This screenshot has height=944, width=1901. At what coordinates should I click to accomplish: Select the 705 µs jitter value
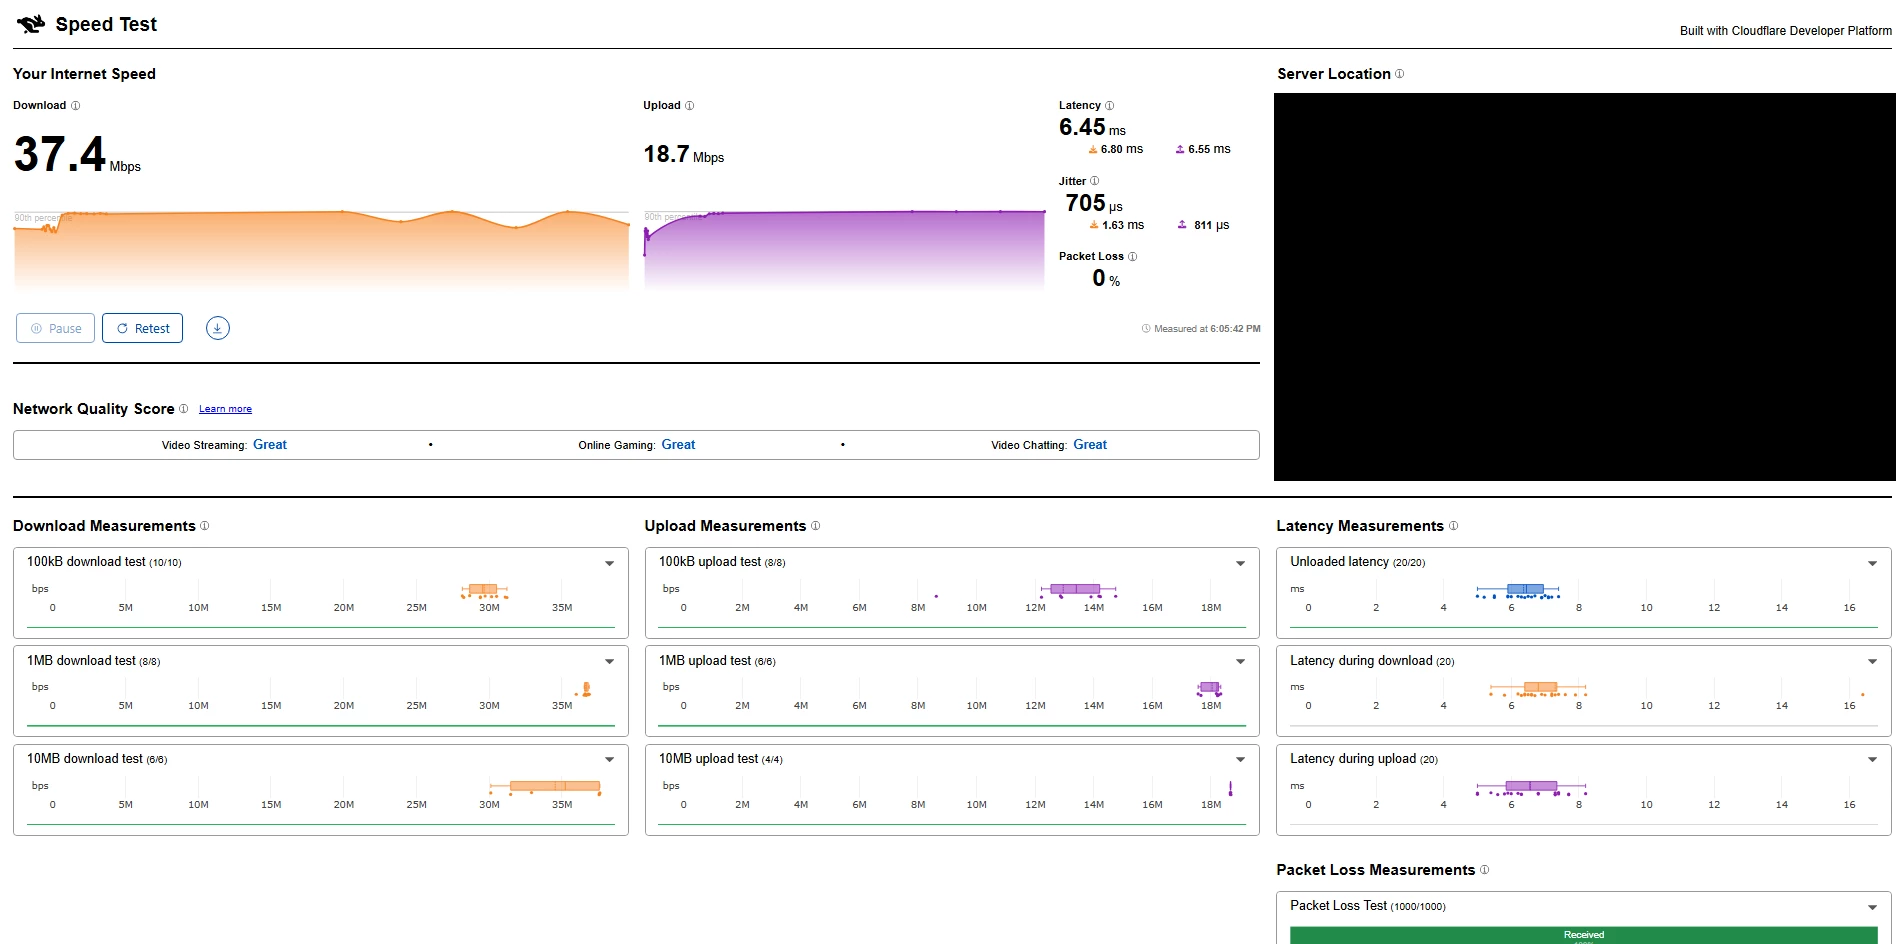(1094, 204)
